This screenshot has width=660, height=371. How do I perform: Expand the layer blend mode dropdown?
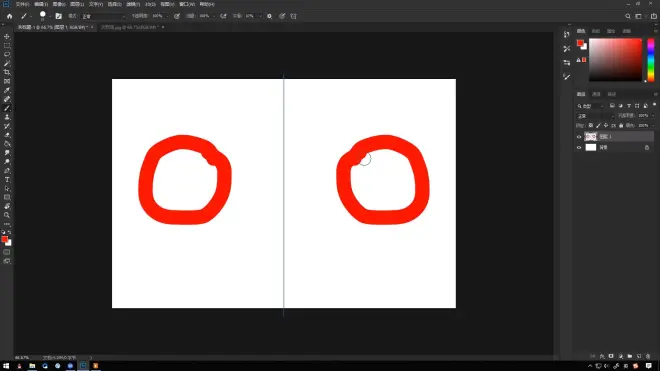tap(595, 116)
